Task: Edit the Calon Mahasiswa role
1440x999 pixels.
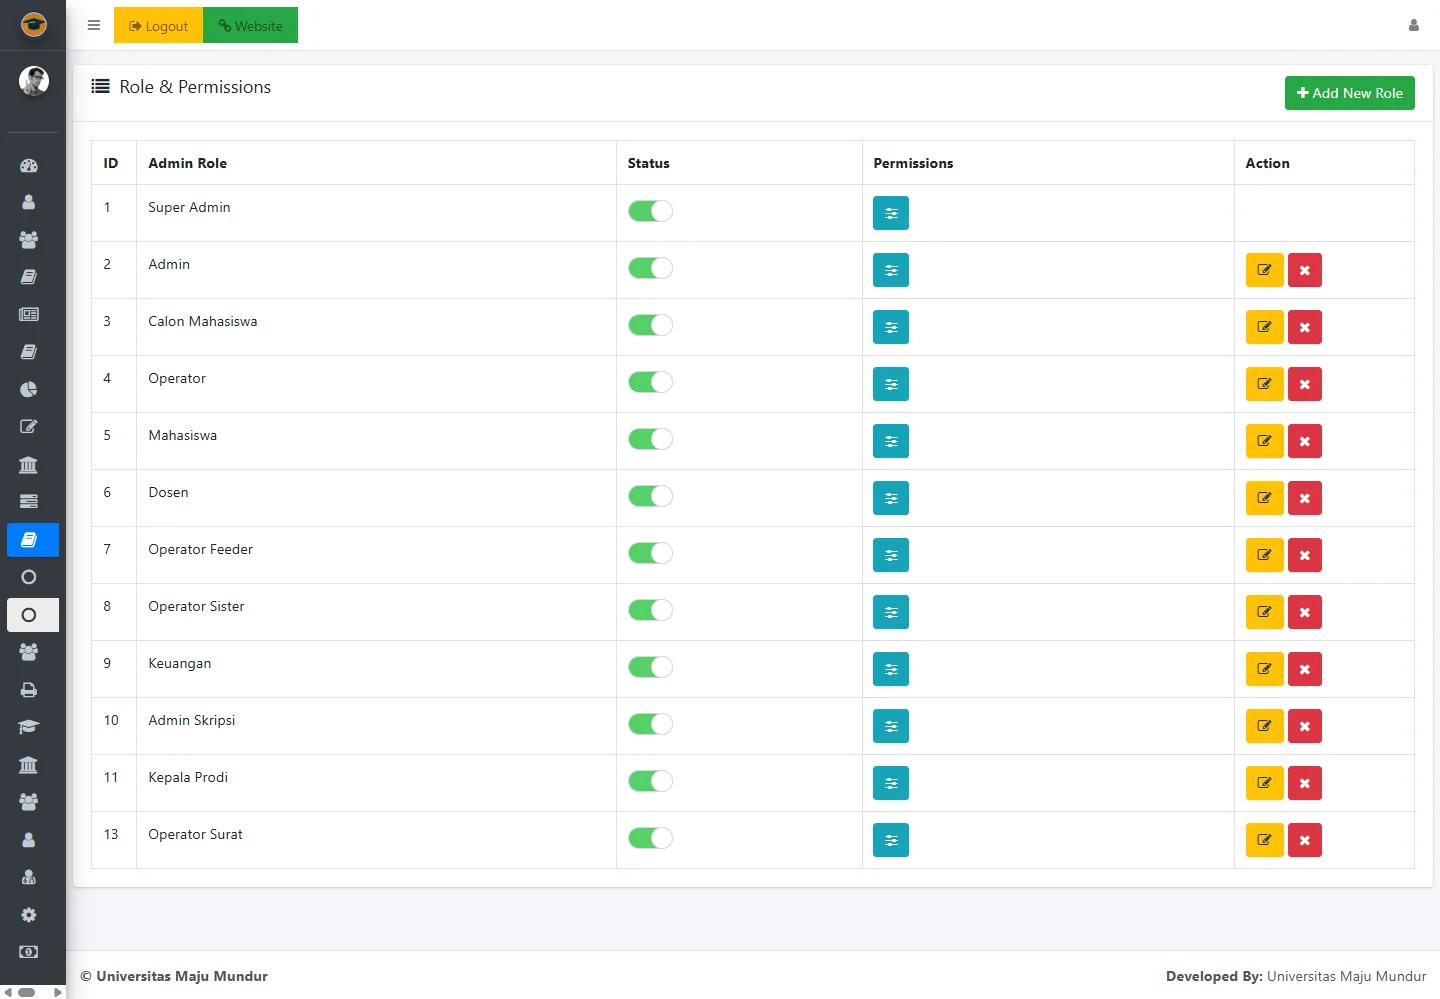Action: point(1264,327)
